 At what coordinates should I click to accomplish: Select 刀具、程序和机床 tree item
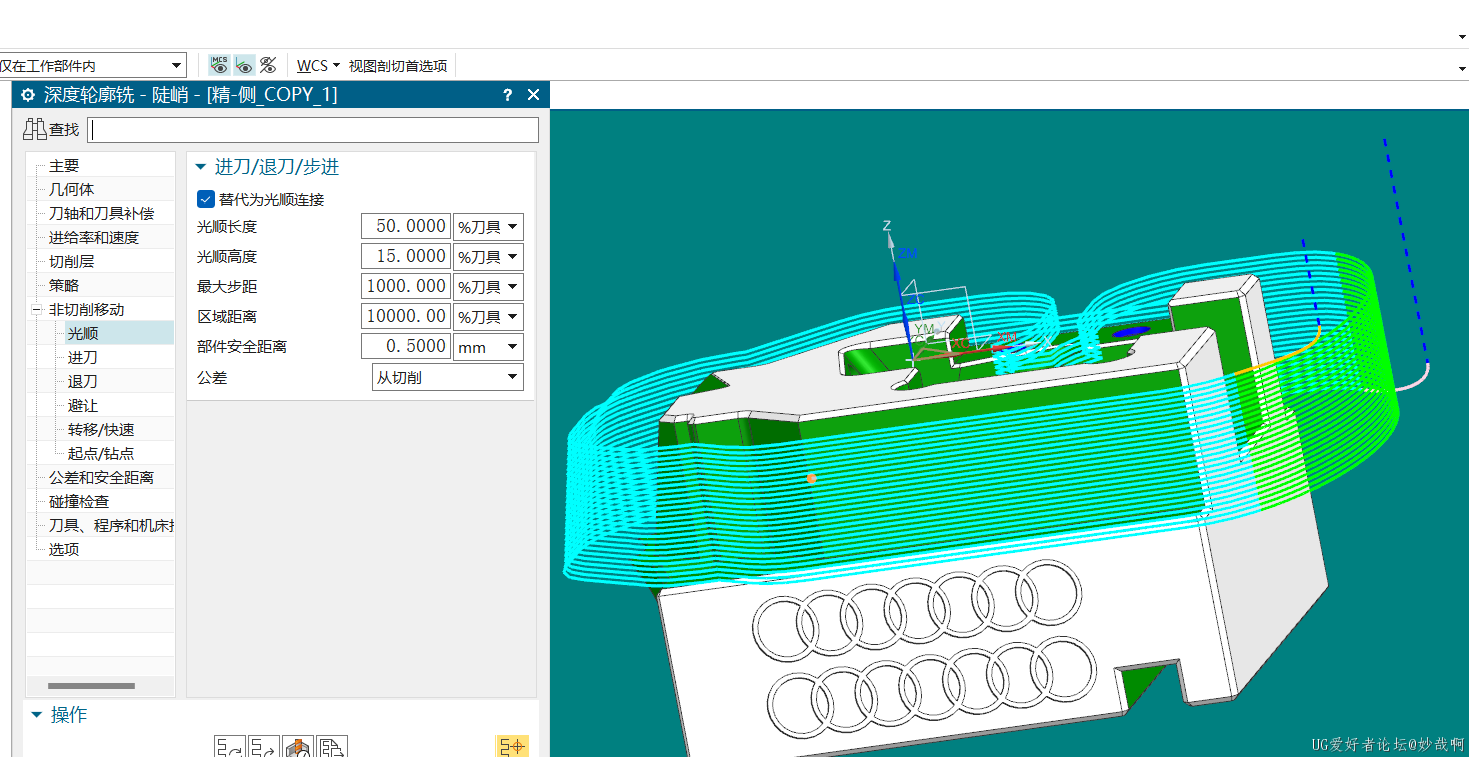coord(111,526)
